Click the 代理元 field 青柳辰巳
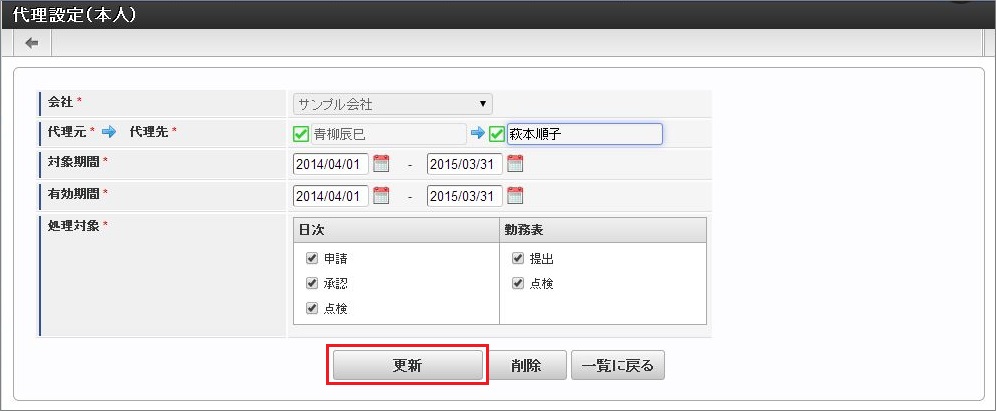 tap(389, 134)
